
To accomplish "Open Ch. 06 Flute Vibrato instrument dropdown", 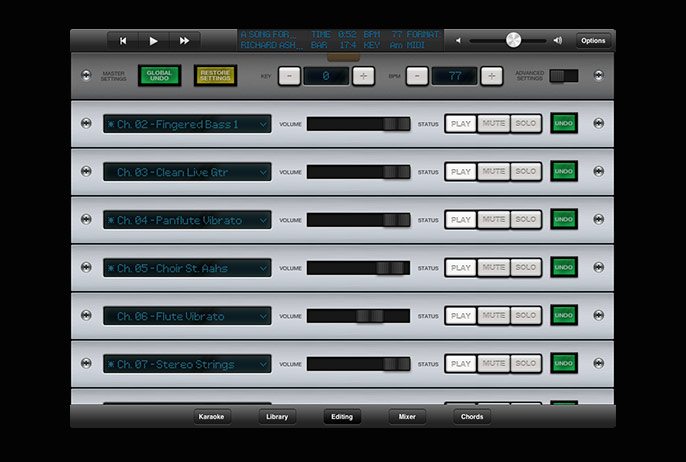I will pos(187,316).
